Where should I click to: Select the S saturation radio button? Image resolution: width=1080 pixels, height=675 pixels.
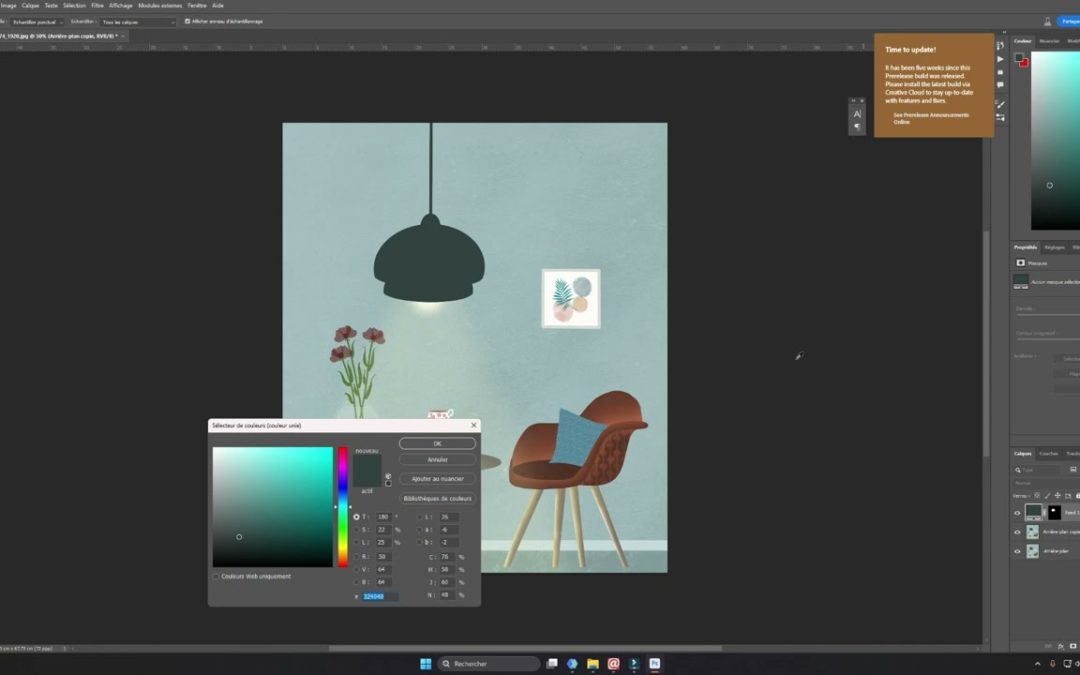click(x=356, y=530)
